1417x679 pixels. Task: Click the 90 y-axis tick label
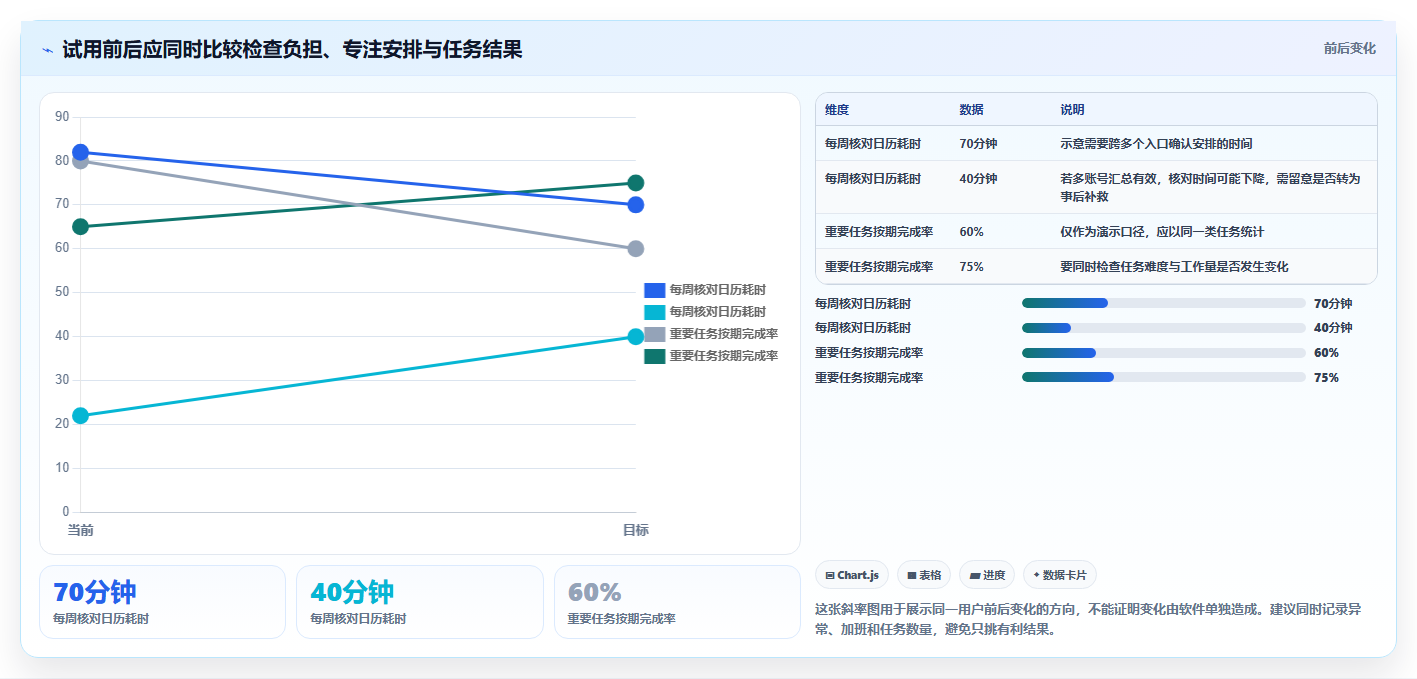pos(62,117)
